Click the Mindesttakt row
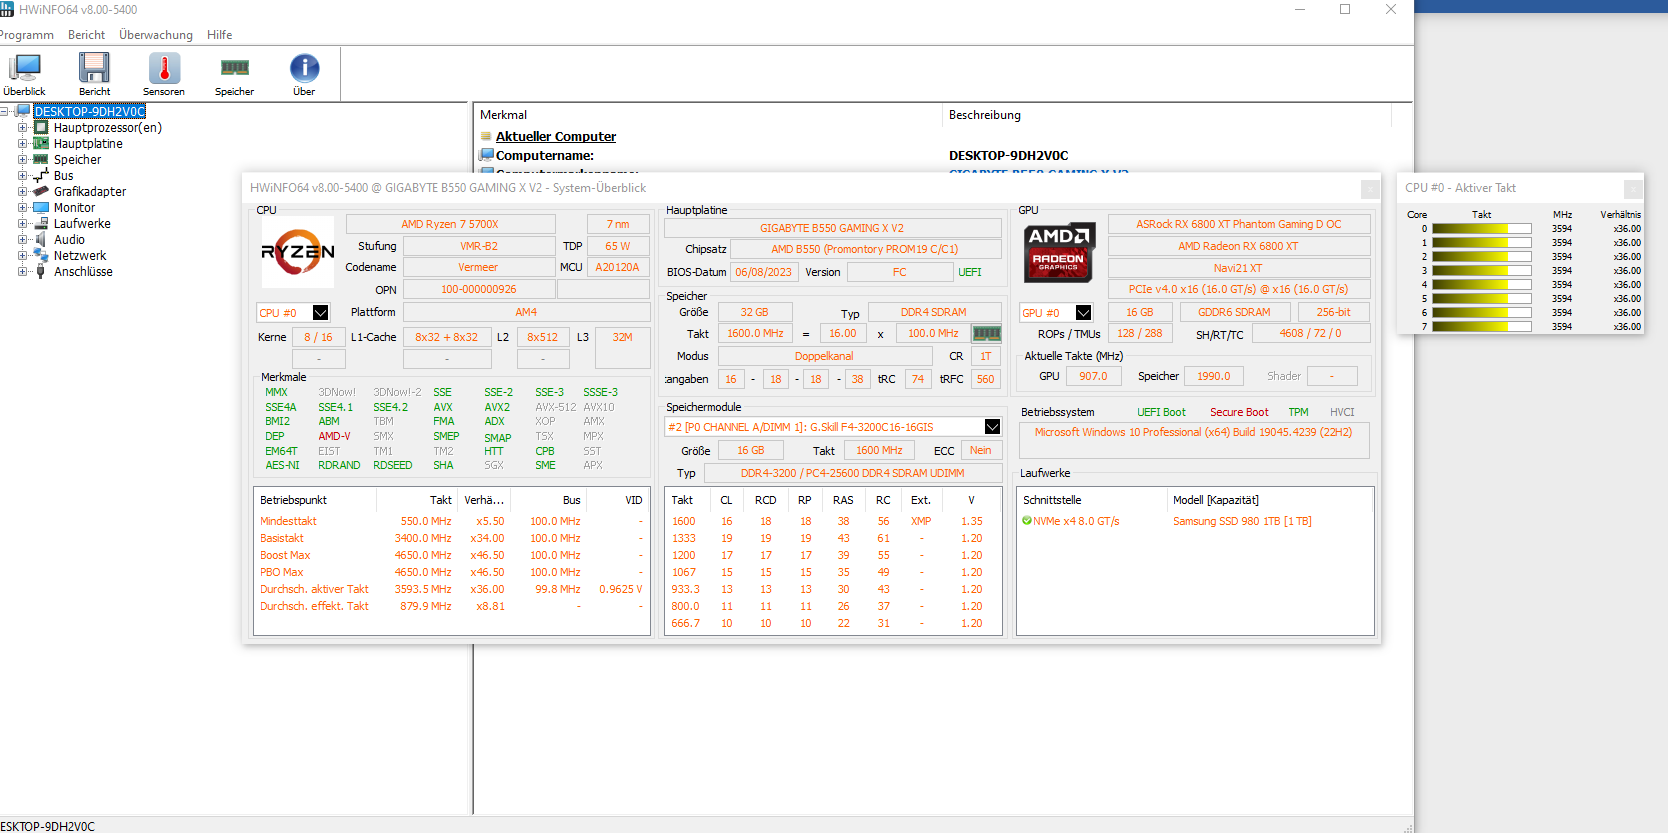 pyautogui.click(x=452, y=521)
